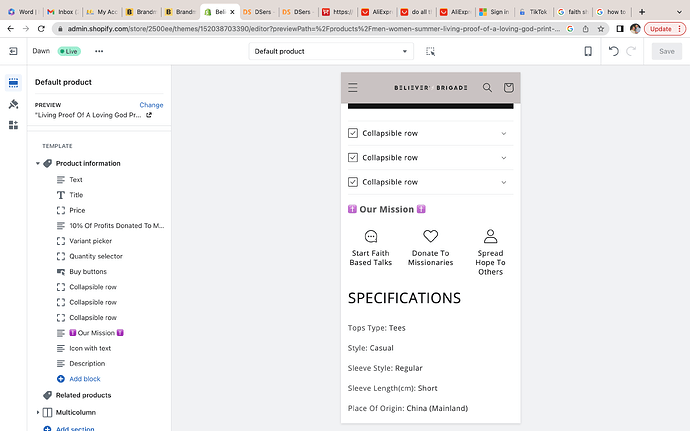The width and height of the screenshot is (690, 431).
Task: Click the Change preview link
Action: tap(151, 104)
